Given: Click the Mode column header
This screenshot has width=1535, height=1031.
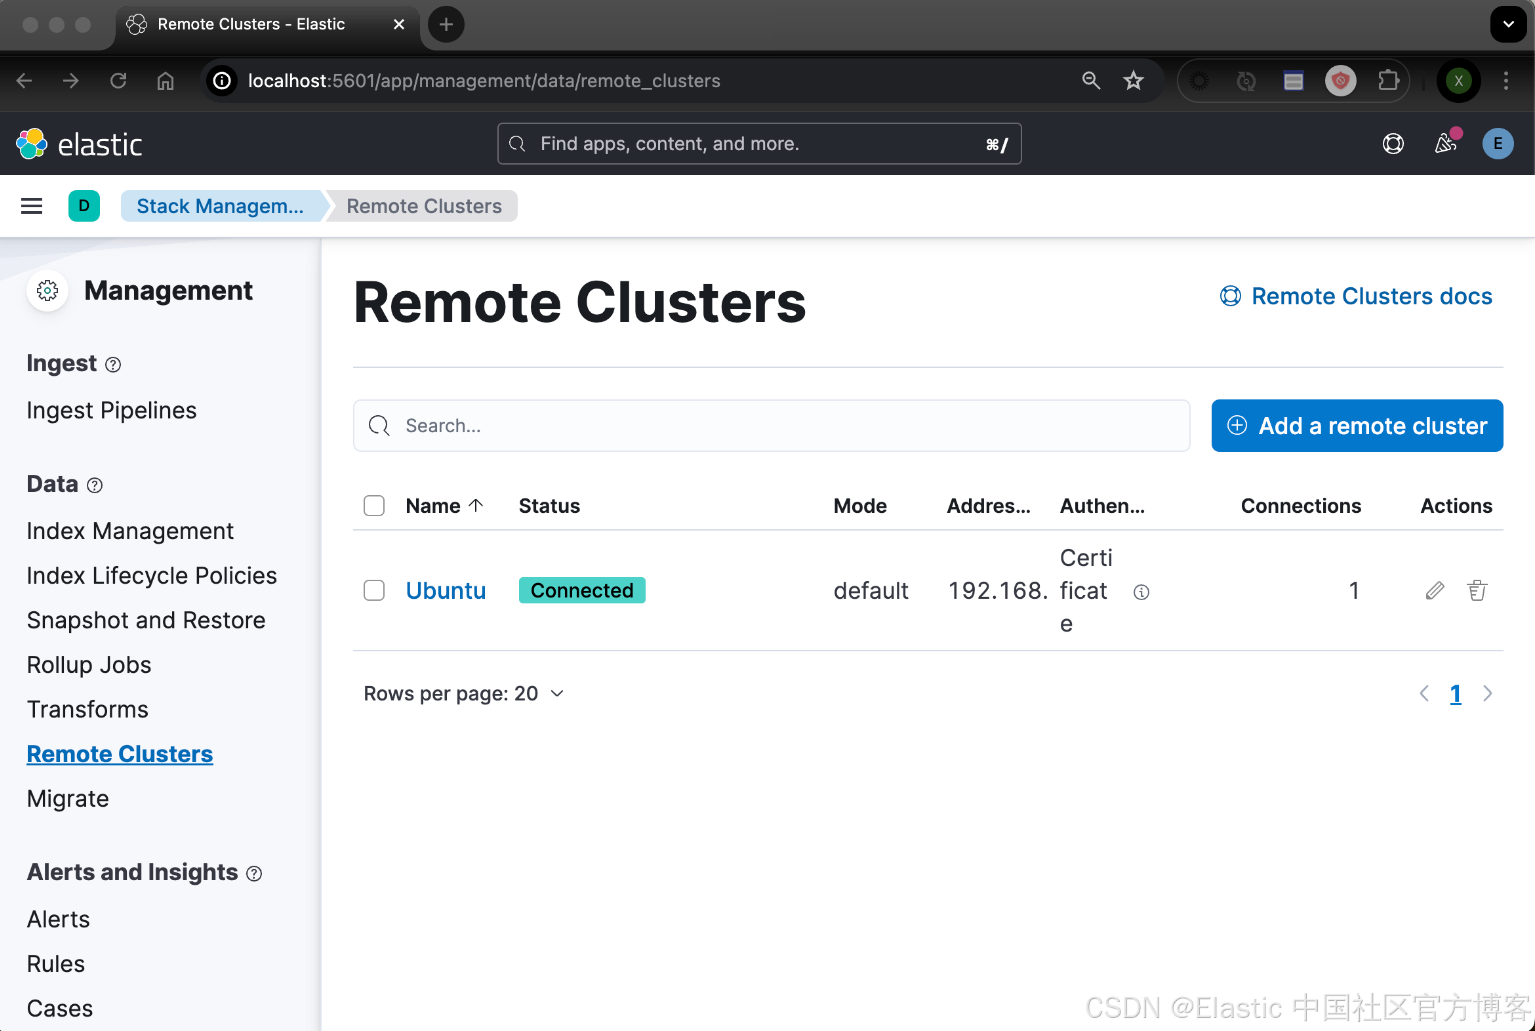Looking at the screenshot, I should [860, 506].
